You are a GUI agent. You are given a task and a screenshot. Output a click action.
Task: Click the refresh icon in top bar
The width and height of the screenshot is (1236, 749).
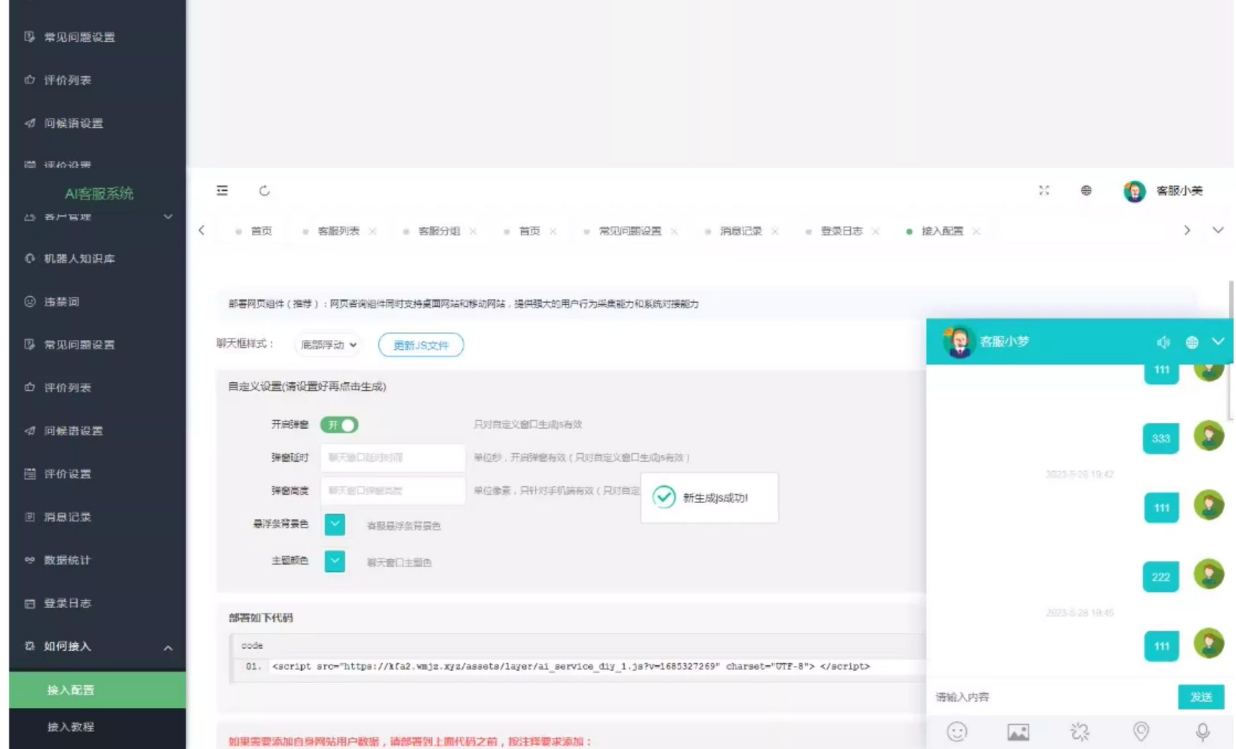pos(265,191)
